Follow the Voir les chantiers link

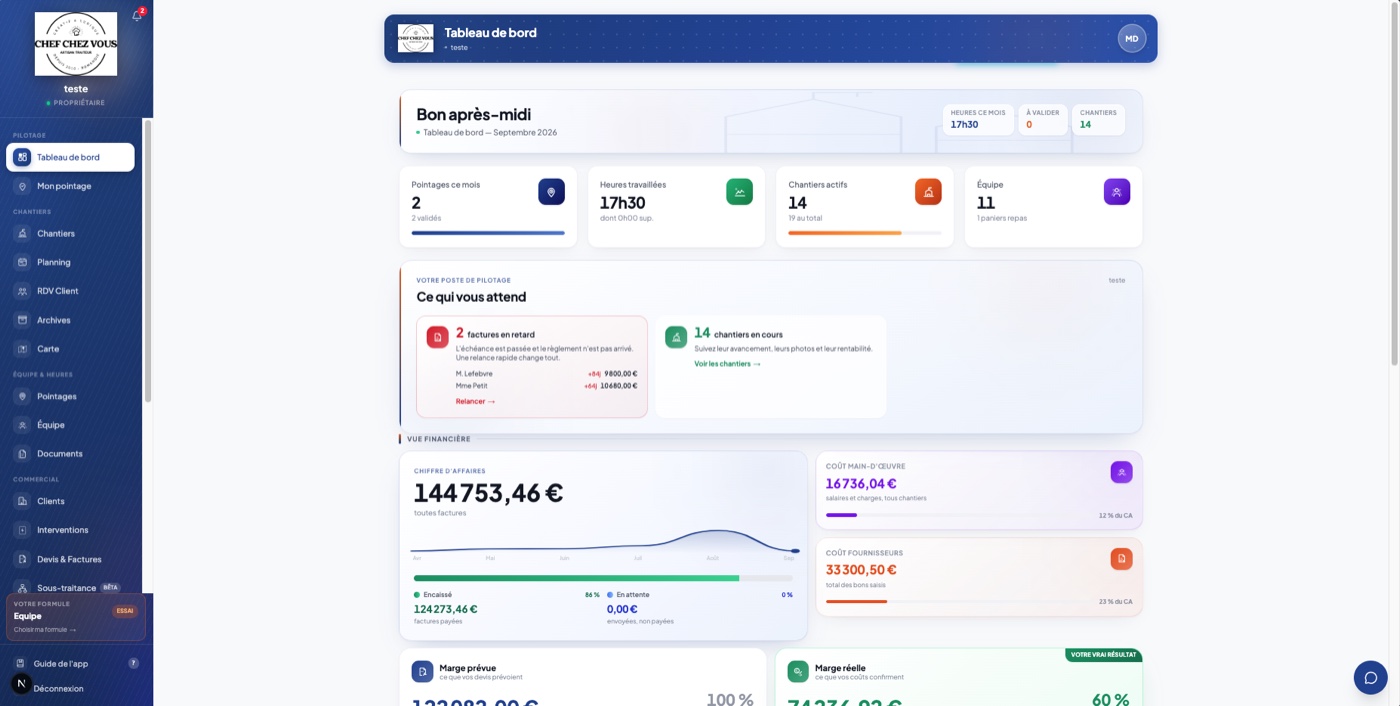(727, 364)
